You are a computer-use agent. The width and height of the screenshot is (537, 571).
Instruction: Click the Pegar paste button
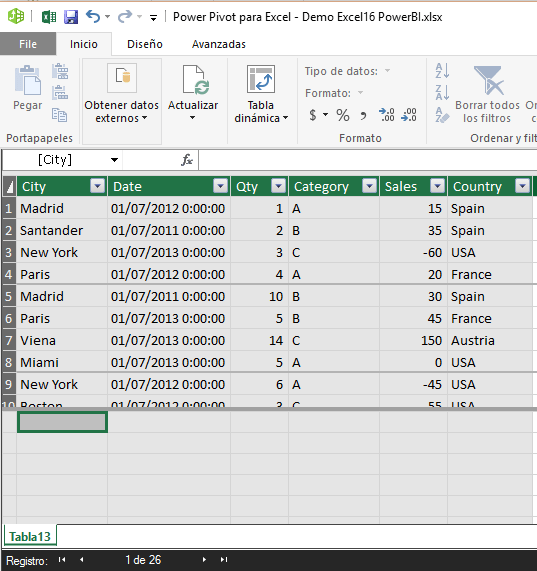(x=28, y=87)
